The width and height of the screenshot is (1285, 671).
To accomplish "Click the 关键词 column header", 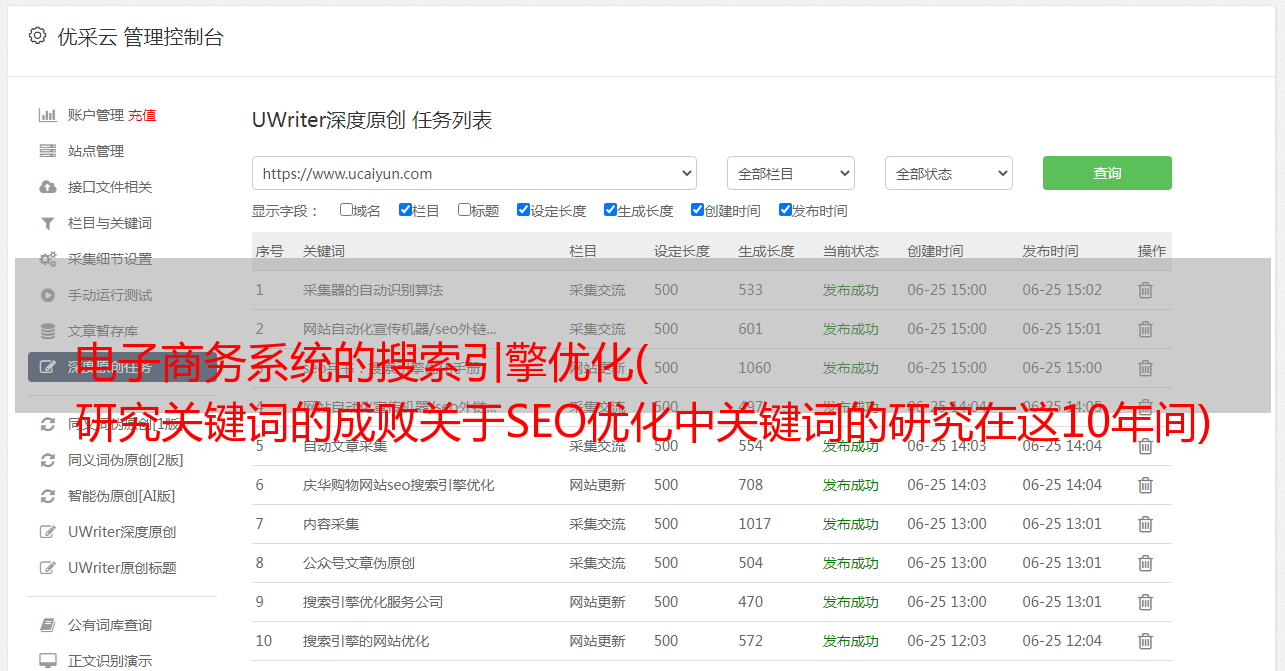I will (324, 251).
